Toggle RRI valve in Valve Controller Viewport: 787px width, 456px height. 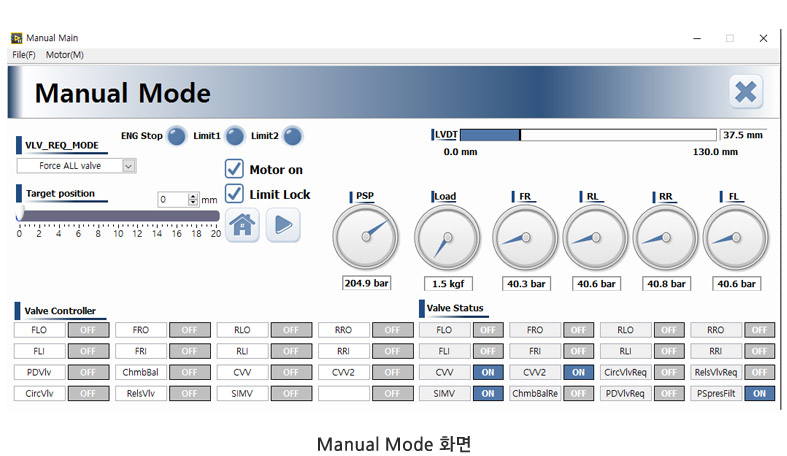pyautogui.click(x=392, y=351)
